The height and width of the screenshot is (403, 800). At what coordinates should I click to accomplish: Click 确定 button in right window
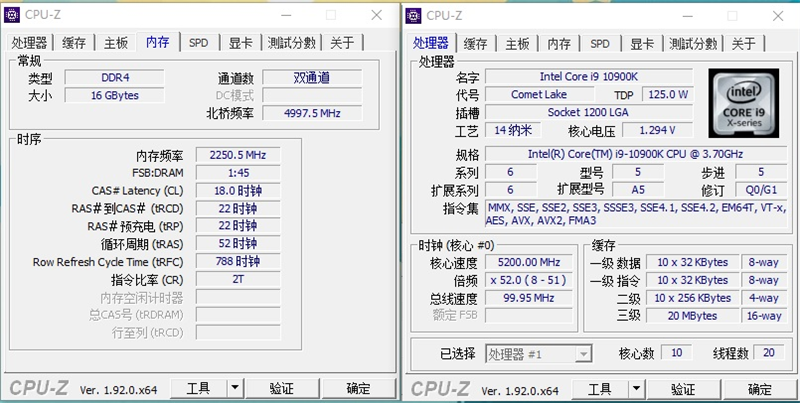tap(760, 390)
